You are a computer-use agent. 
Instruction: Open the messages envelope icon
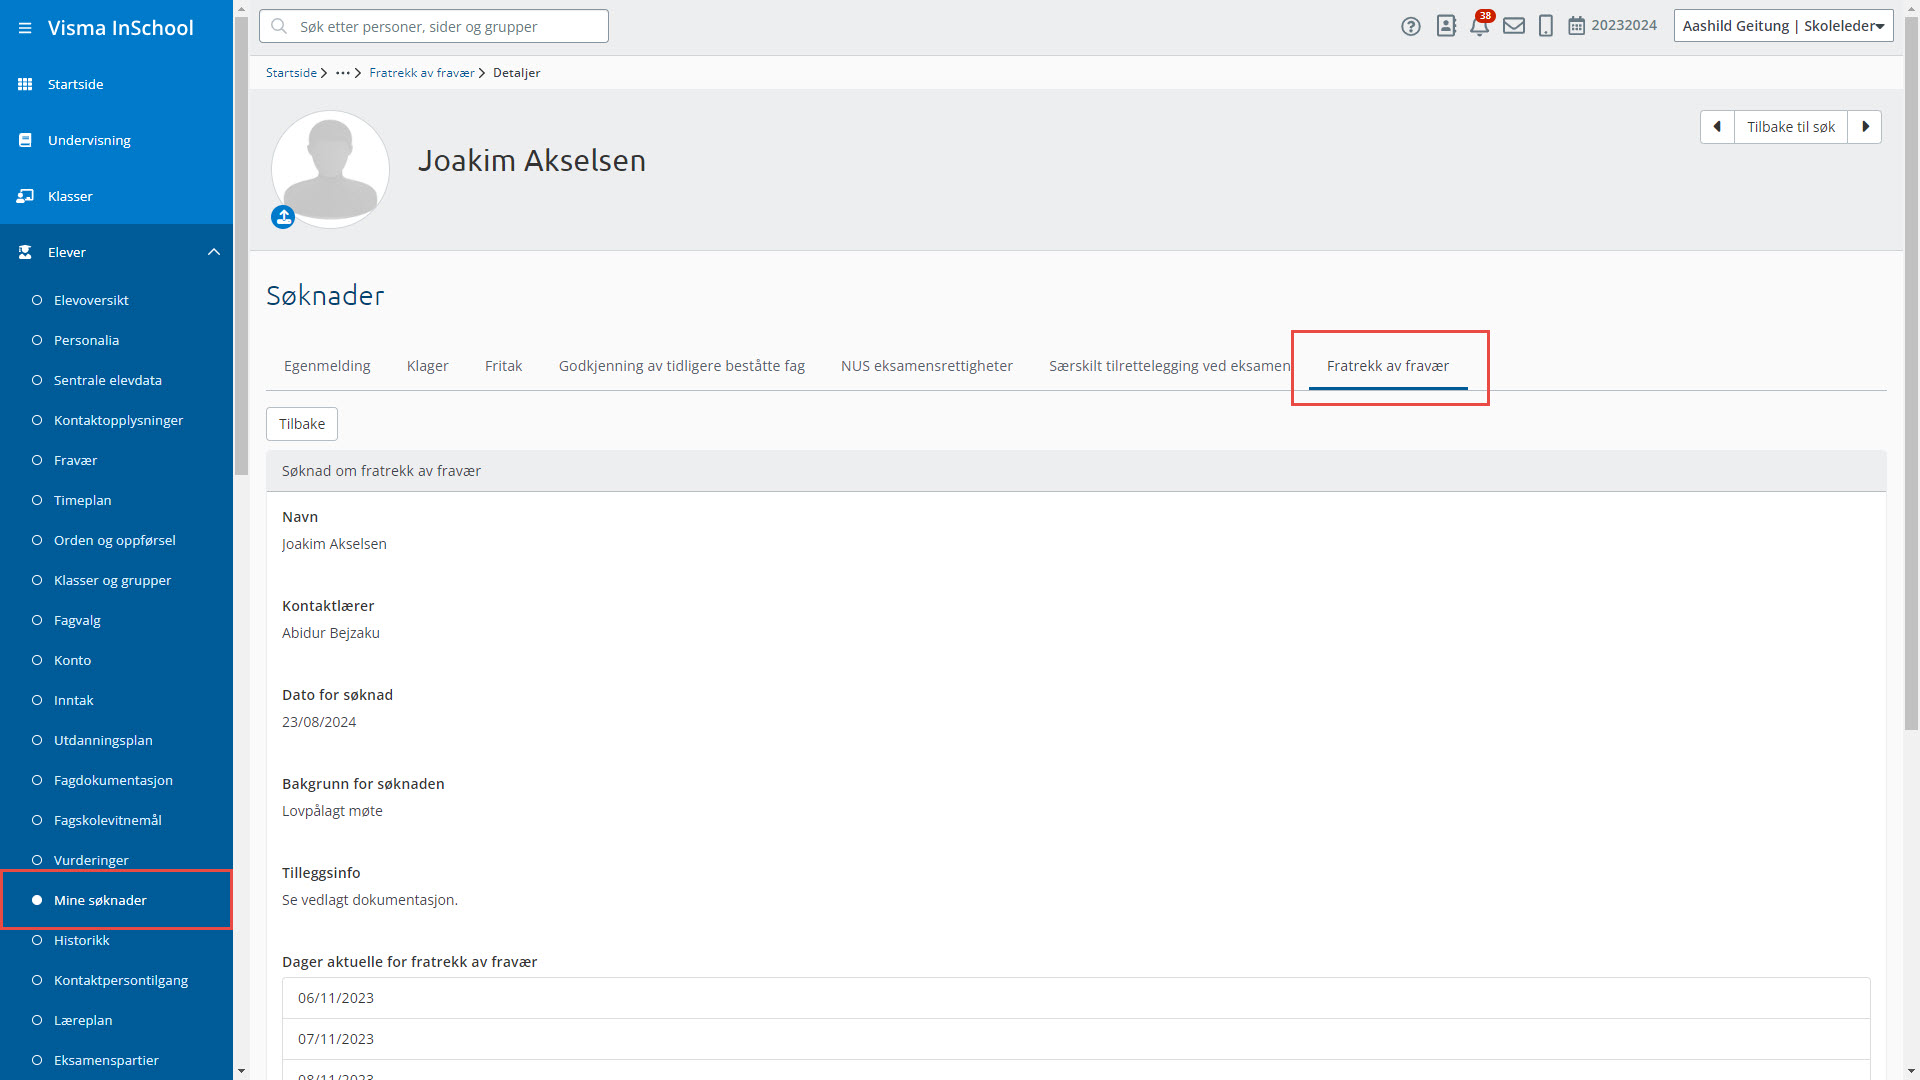tap(1514, 27)
